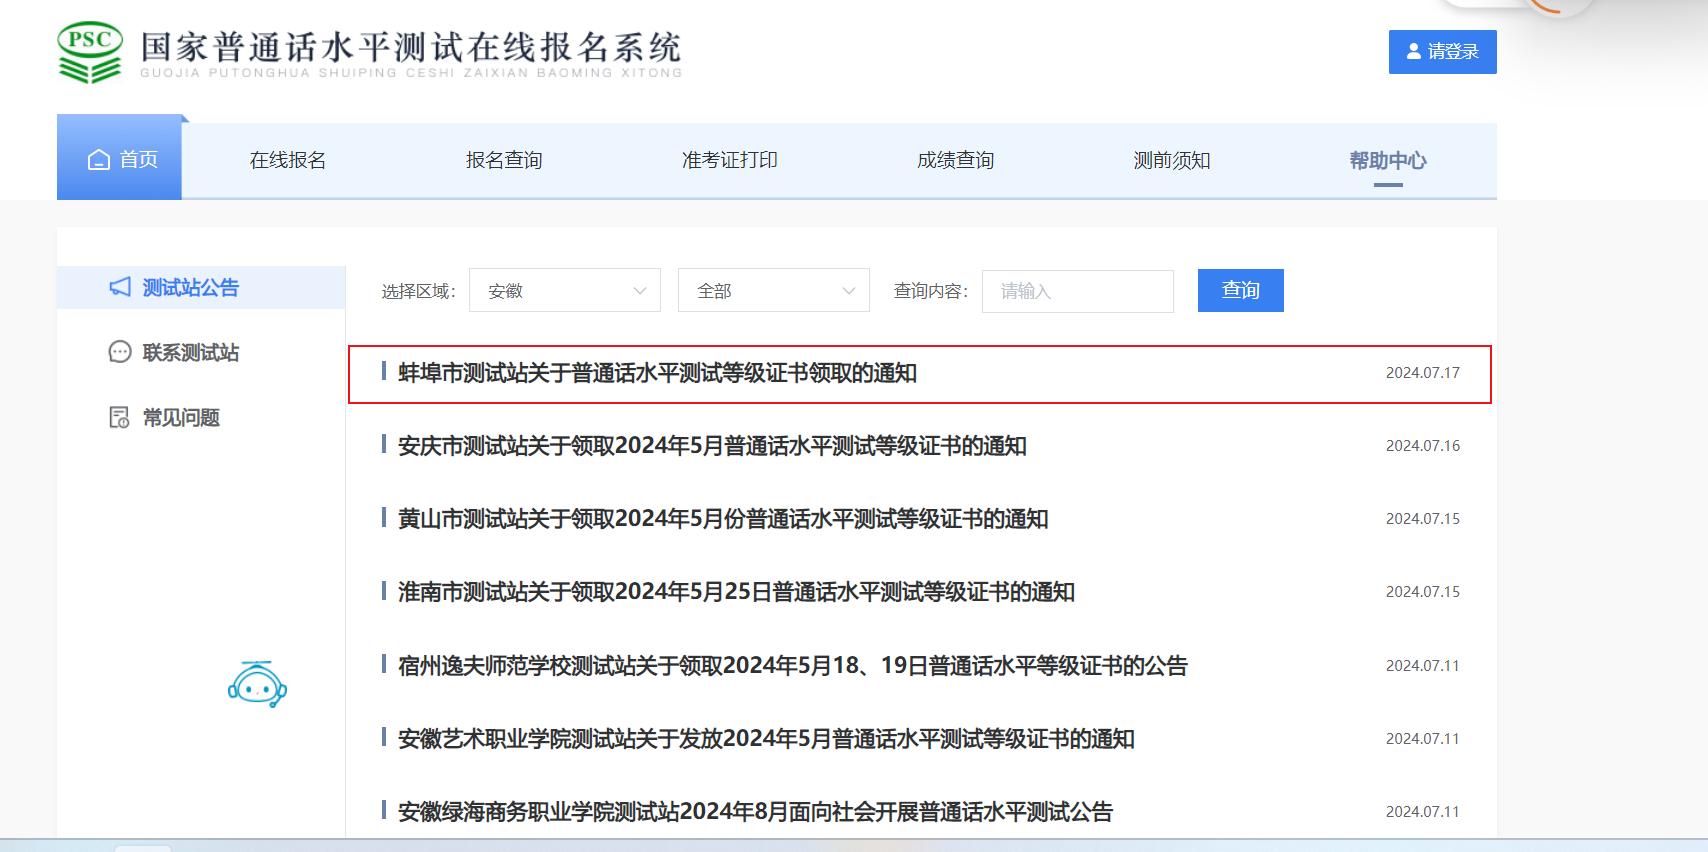Go to the 成绩查询 tab

[955, 160]
